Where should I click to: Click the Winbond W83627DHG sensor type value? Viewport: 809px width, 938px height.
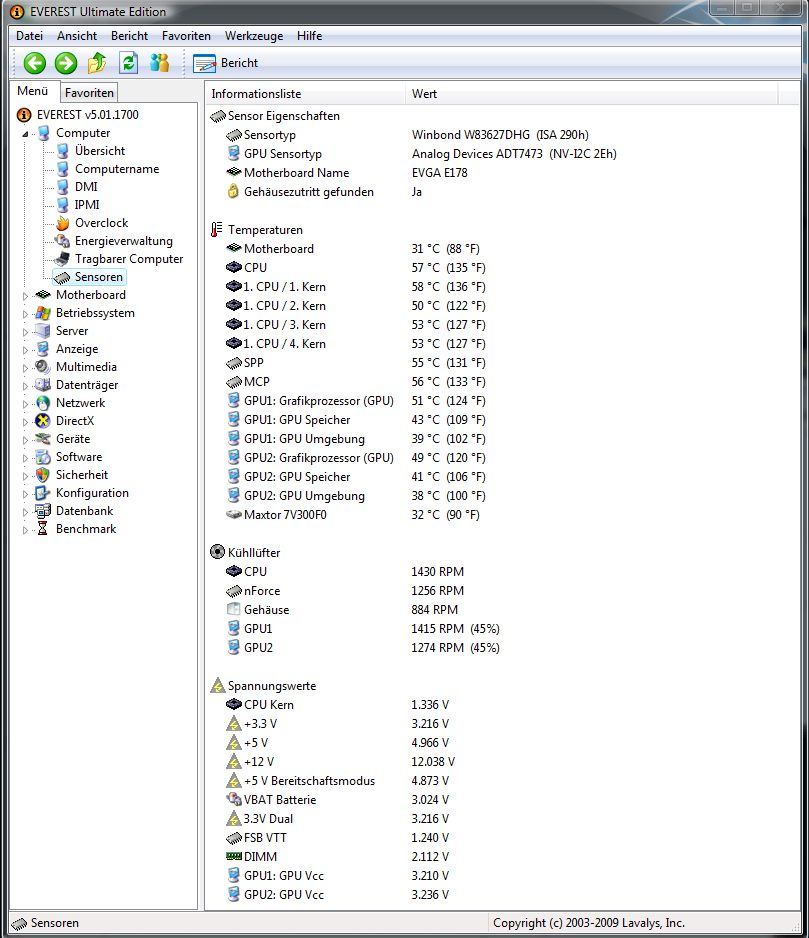pyautogui.click(x=500, y=135)
